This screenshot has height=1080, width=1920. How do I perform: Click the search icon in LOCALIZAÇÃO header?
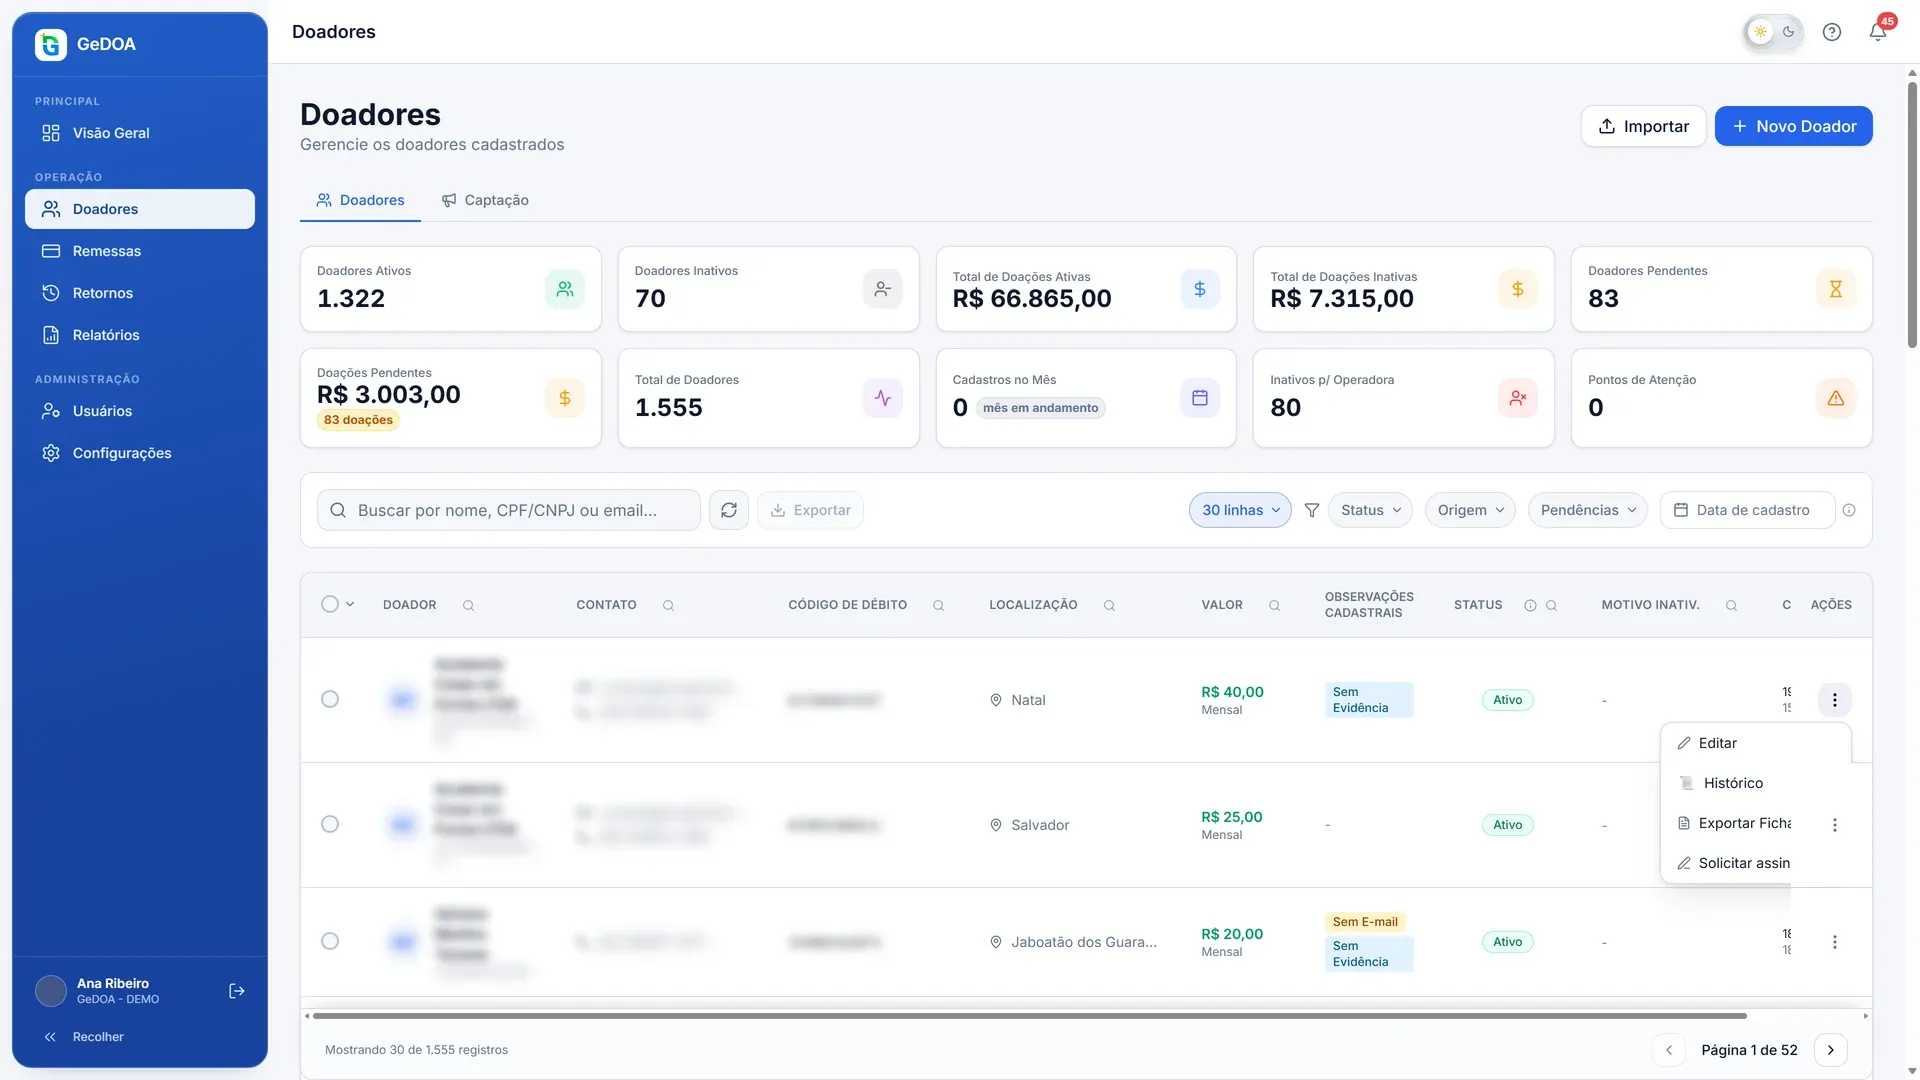1109,605
